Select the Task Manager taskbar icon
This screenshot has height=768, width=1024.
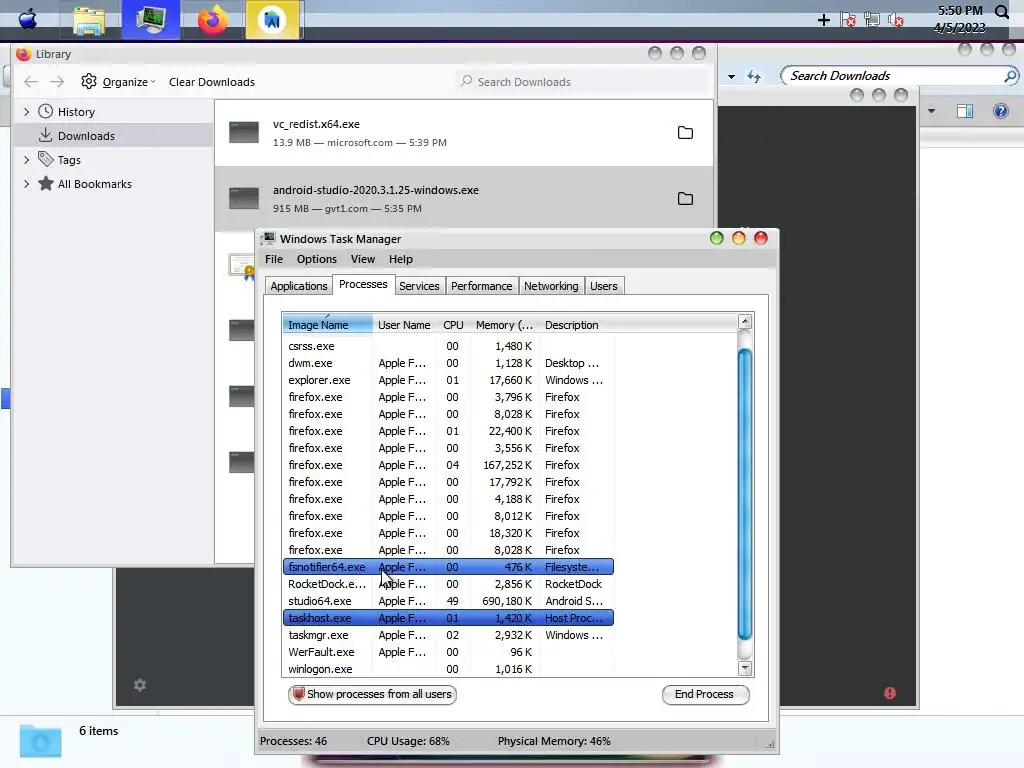point(151,20)
